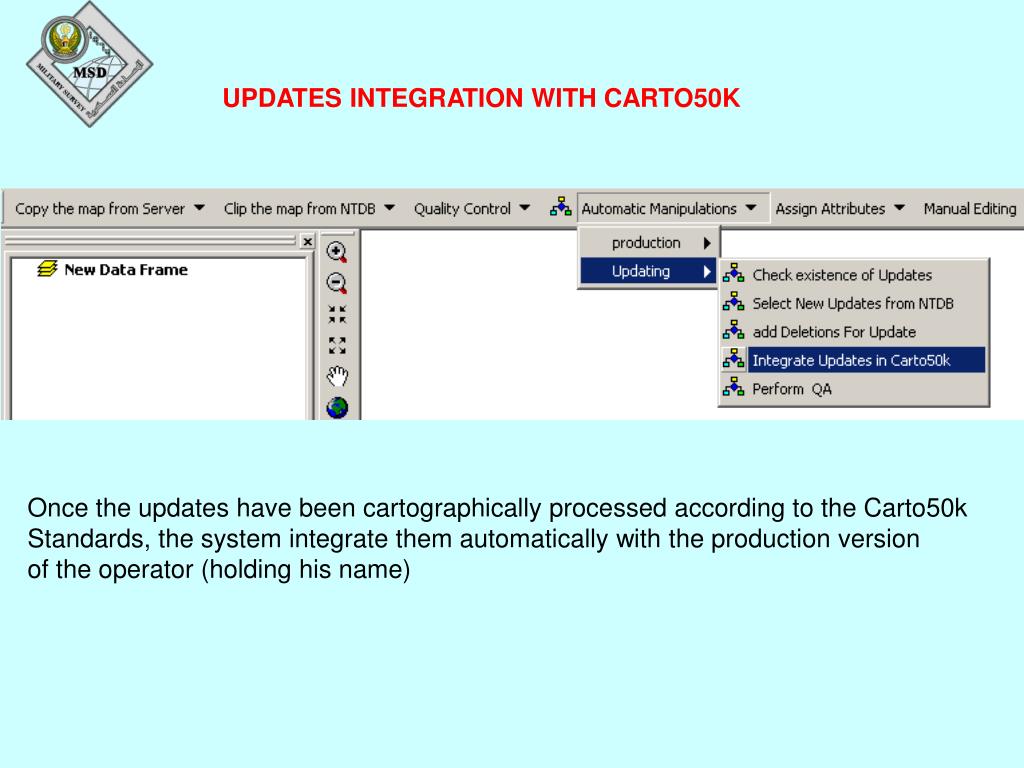Click the MSD Military Survey logo
The image size is (1024, 768).
click(x=89, y=64)
